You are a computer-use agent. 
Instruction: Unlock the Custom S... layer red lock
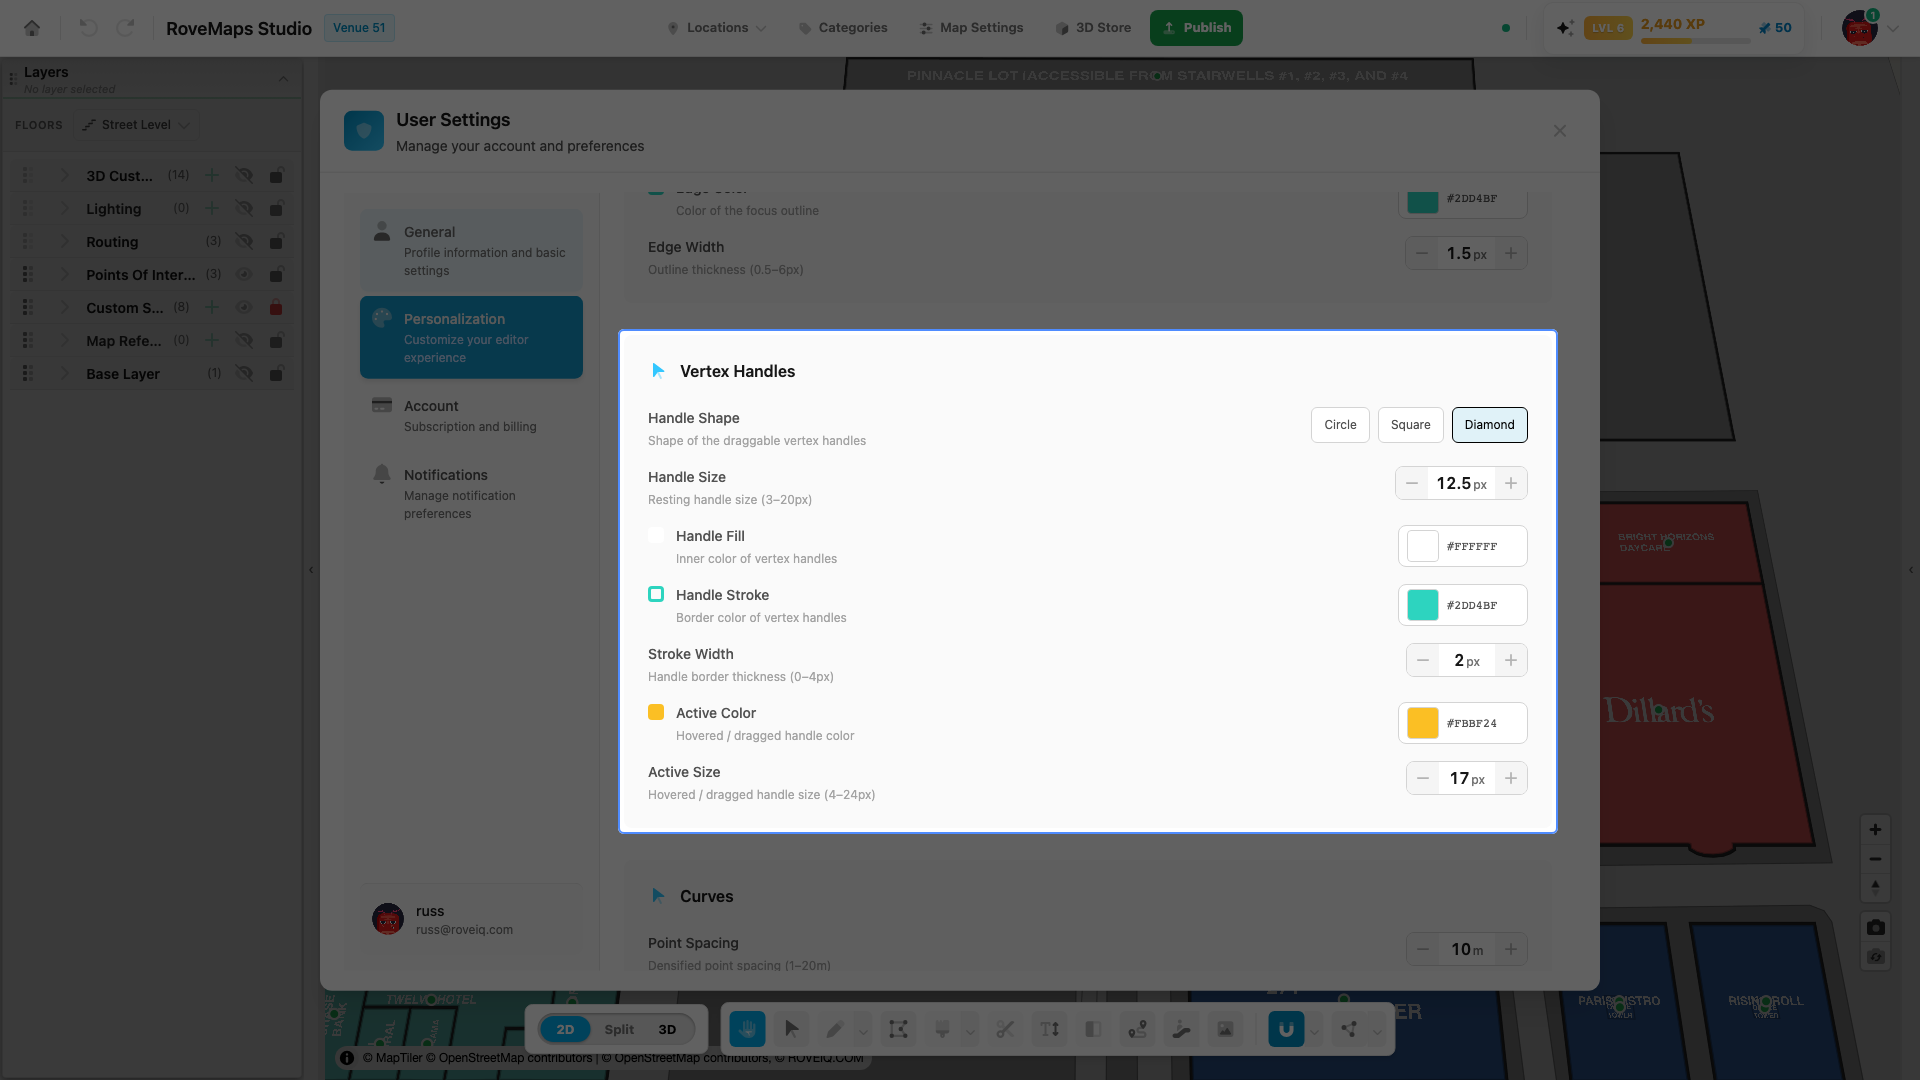point(276,307)
